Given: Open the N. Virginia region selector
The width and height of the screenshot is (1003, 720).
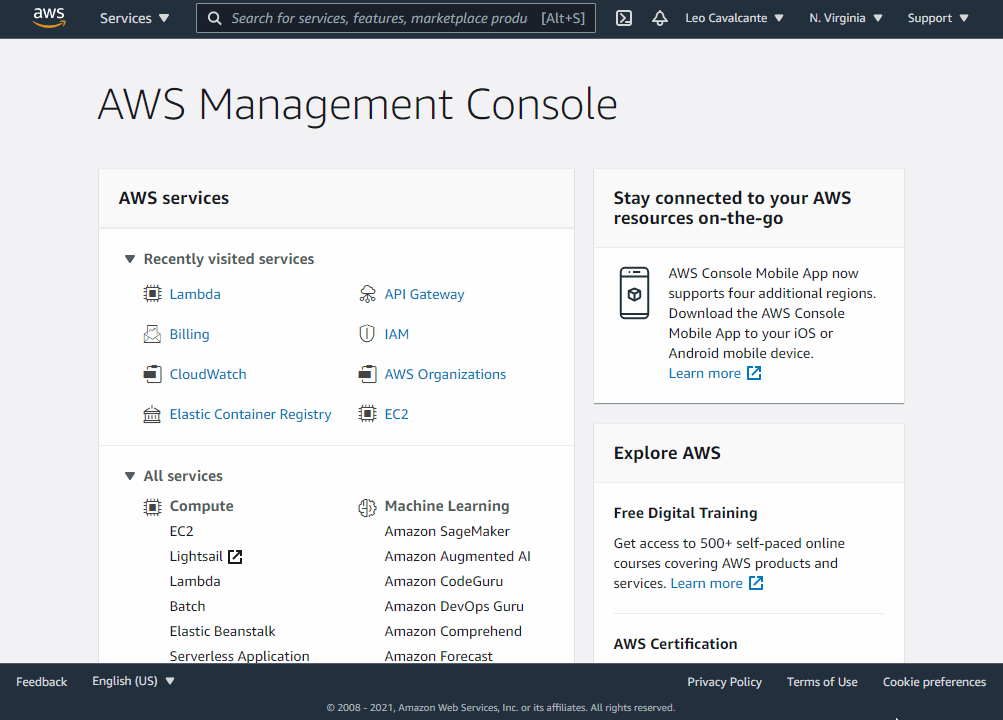Looking at the screenshot, I should pos(846,18).
